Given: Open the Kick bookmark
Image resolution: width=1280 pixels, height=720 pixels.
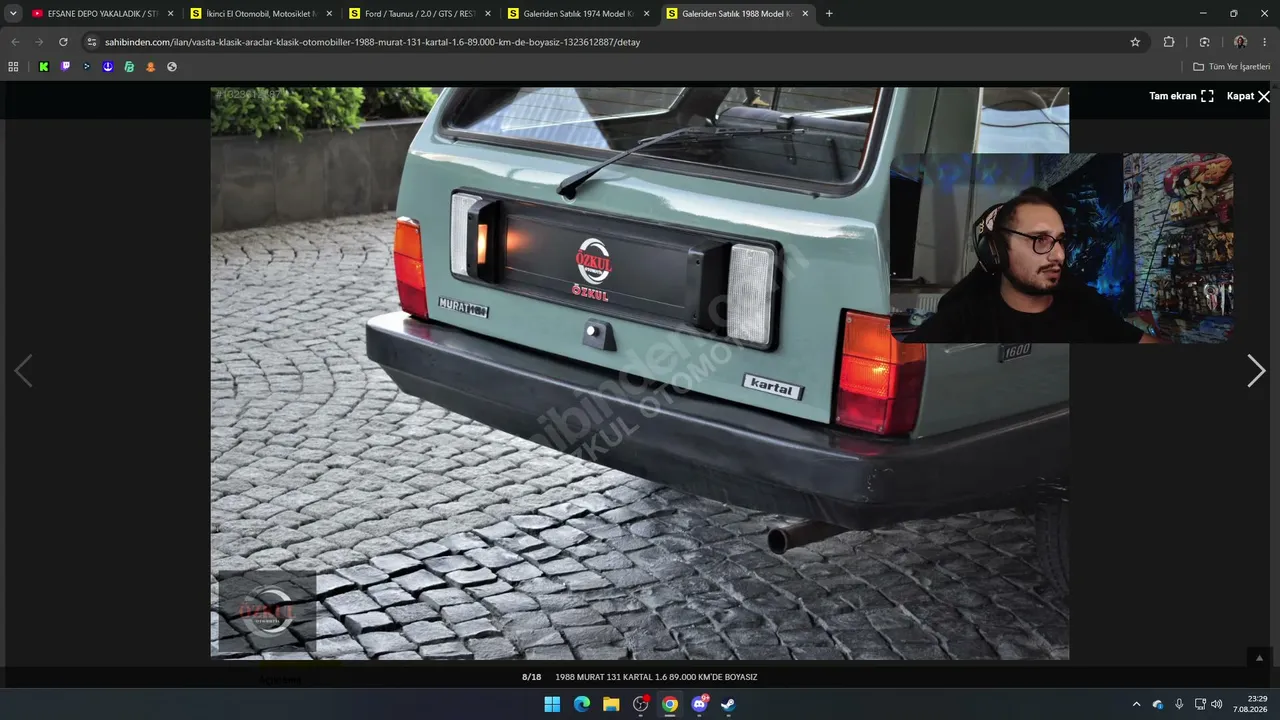Looking at the screenshot, I should pos(44,67).
